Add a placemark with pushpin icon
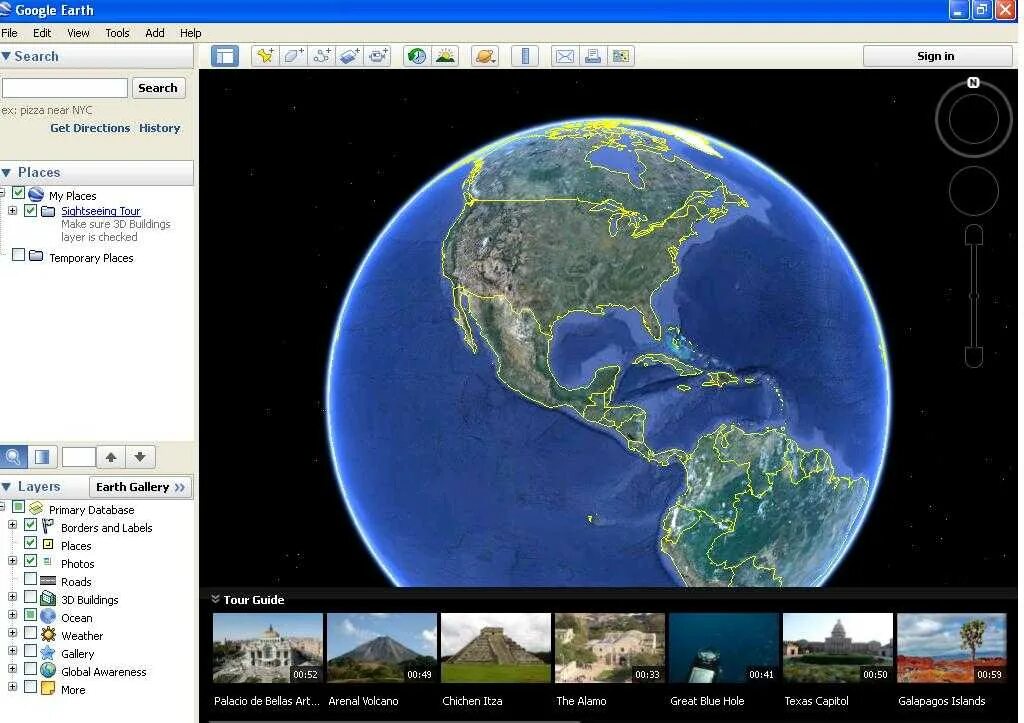The height and width of the screenshot is (723, 1024). coord(265,56)
